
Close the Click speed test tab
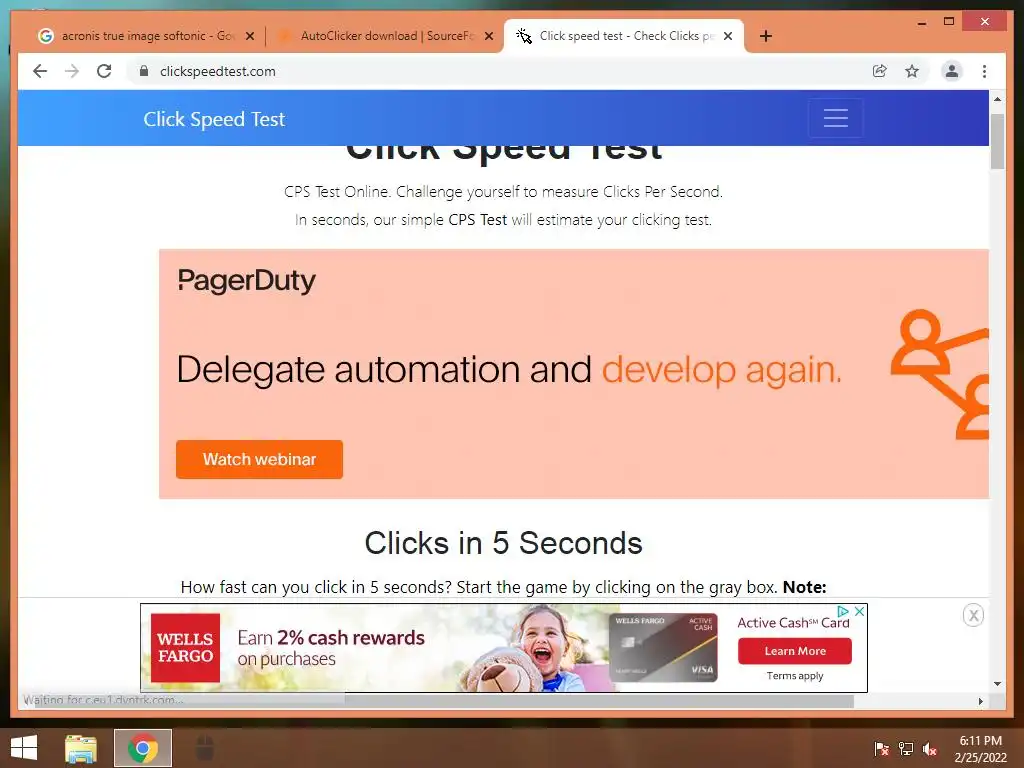[728, 37]
